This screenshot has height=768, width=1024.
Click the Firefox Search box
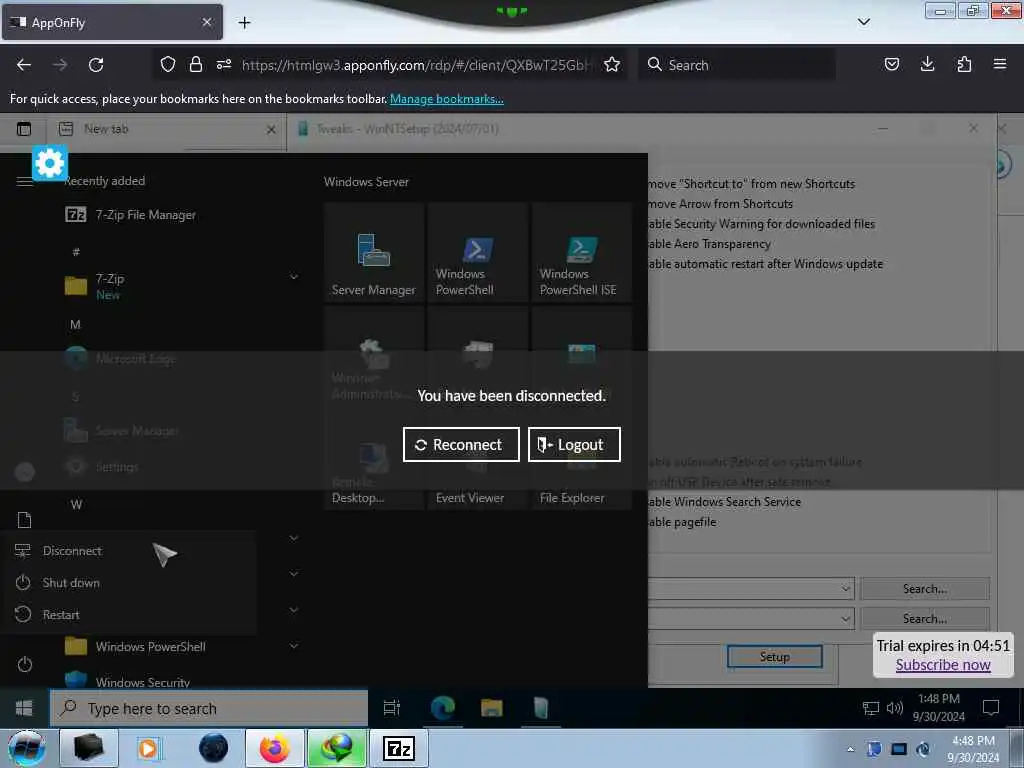737,65
